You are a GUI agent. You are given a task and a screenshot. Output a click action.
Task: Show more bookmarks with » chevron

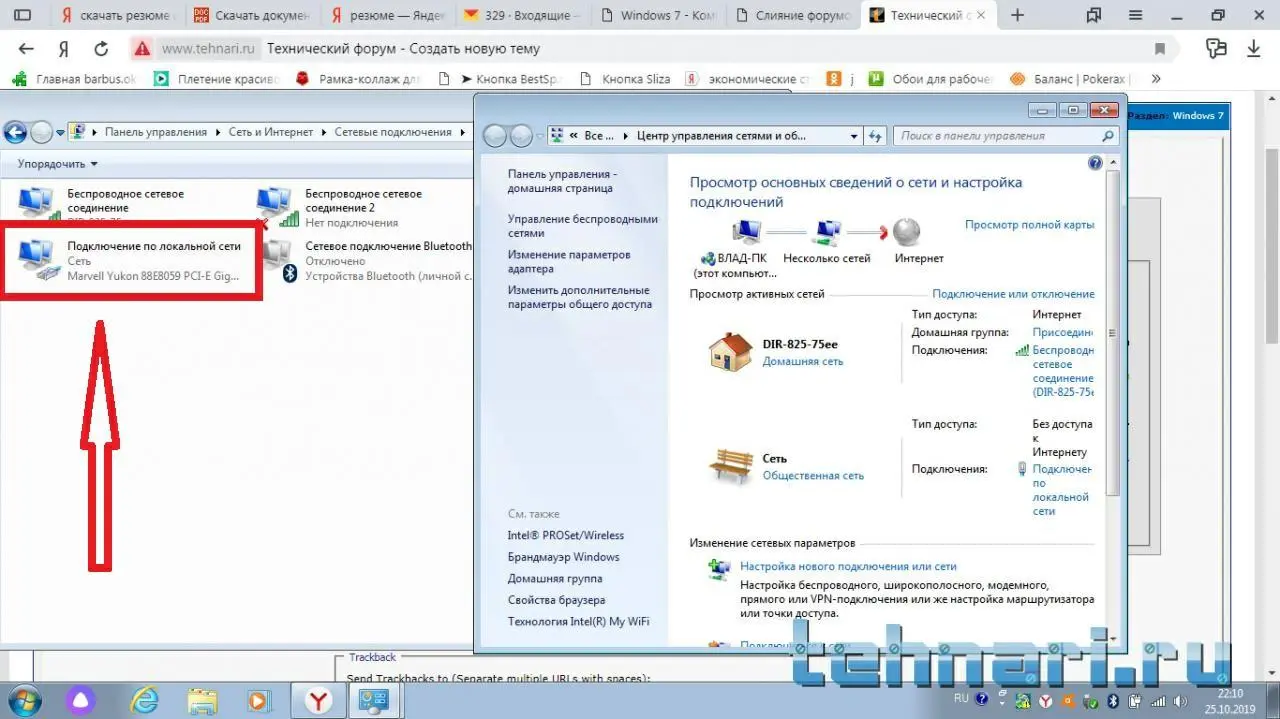coord(1157,78)
